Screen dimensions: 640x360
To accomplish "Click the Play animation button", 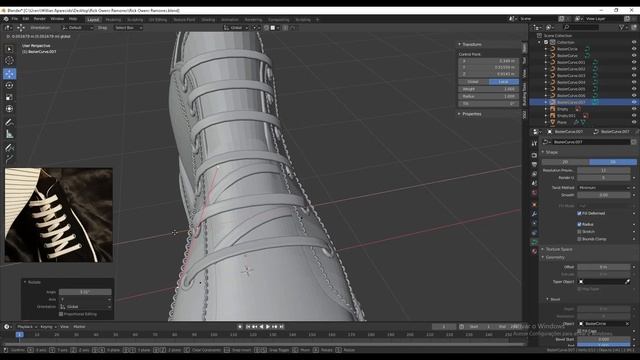I will [268, 327].
